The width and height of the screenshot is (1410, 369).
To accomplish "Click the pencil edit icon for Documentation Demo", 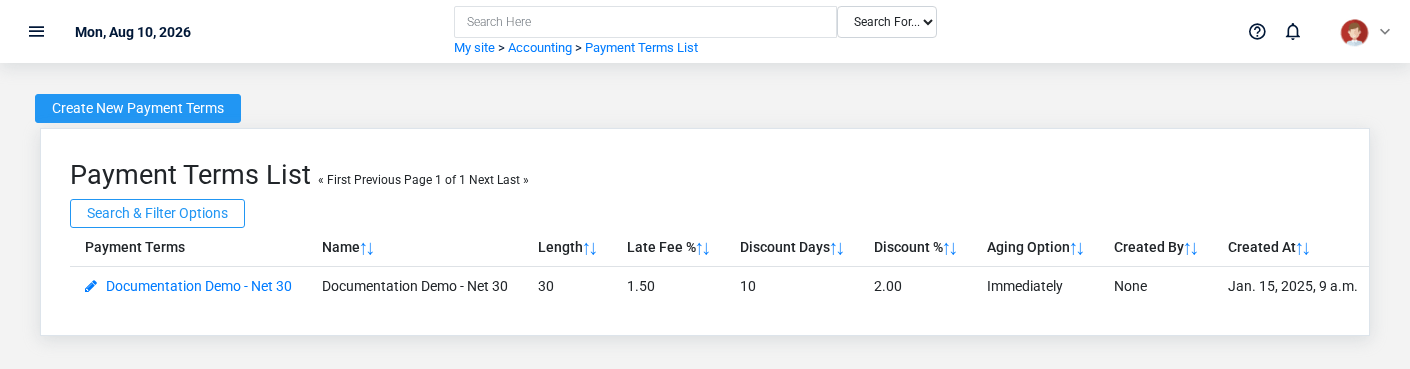I will coord(91,286).
